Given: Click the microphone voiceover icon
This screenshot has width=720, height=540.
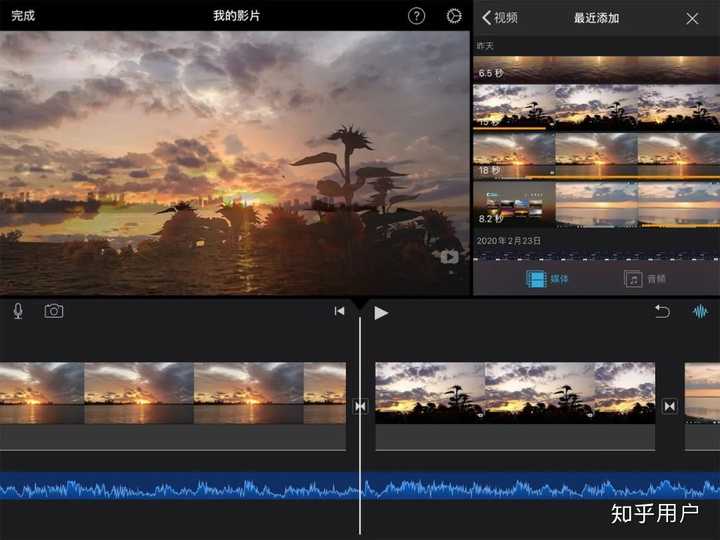Looking at the screenshot, I should pyautogui.click(x=18, y=311).
